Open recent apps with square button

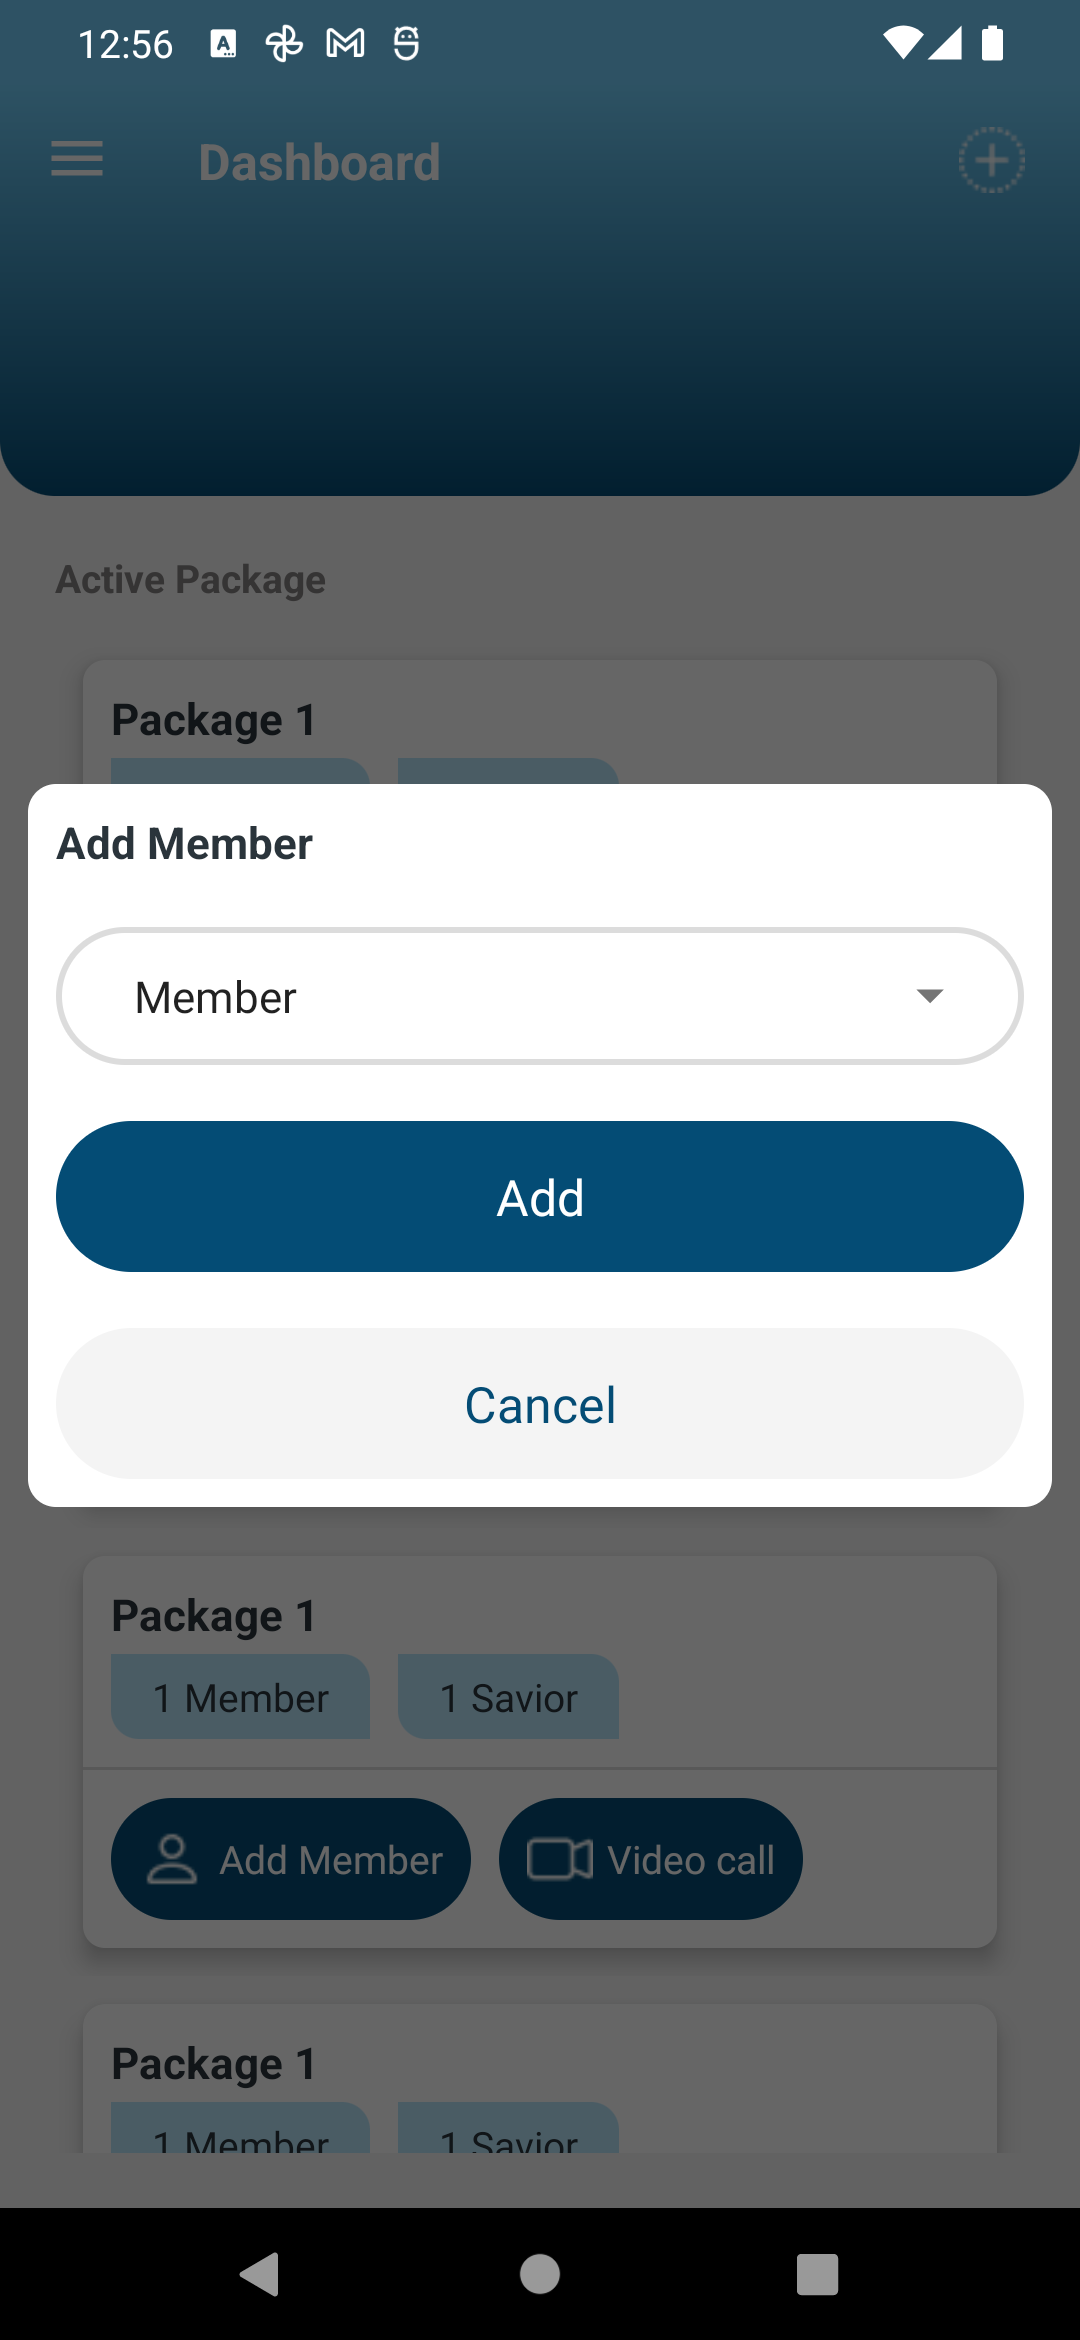[817, 2274]
